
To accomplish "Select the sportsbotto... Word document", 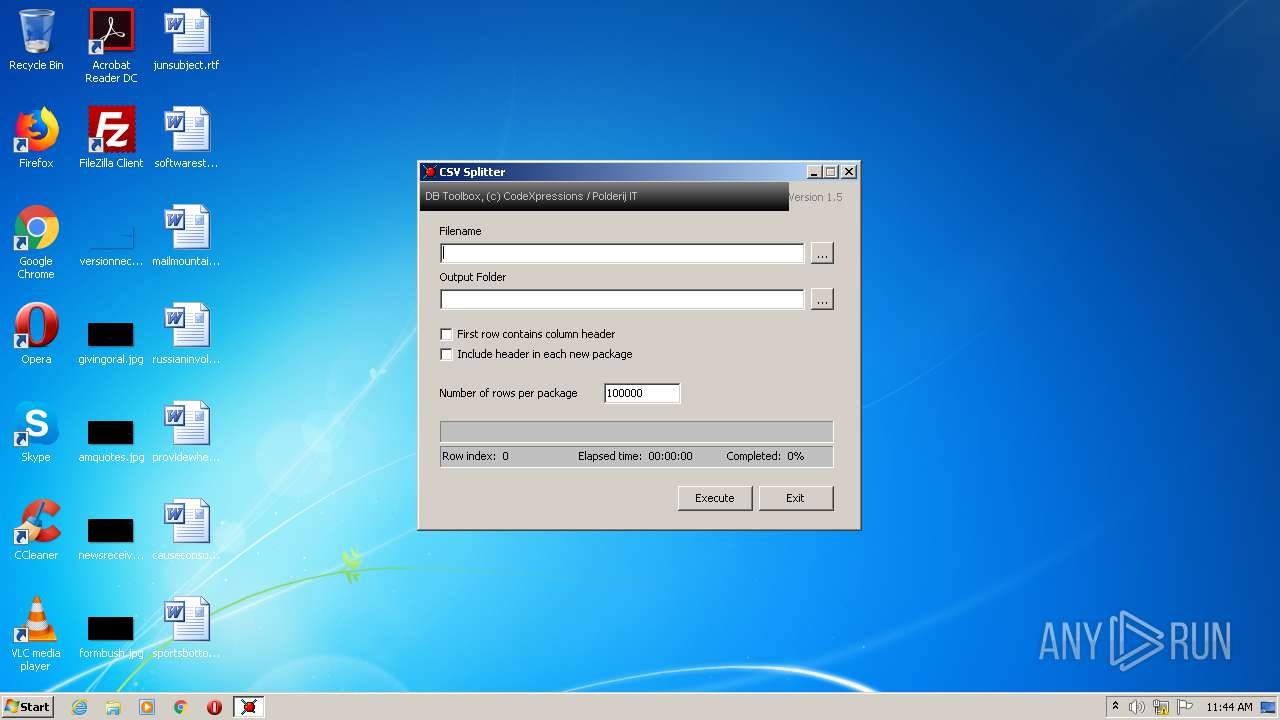I will [186, 629].
